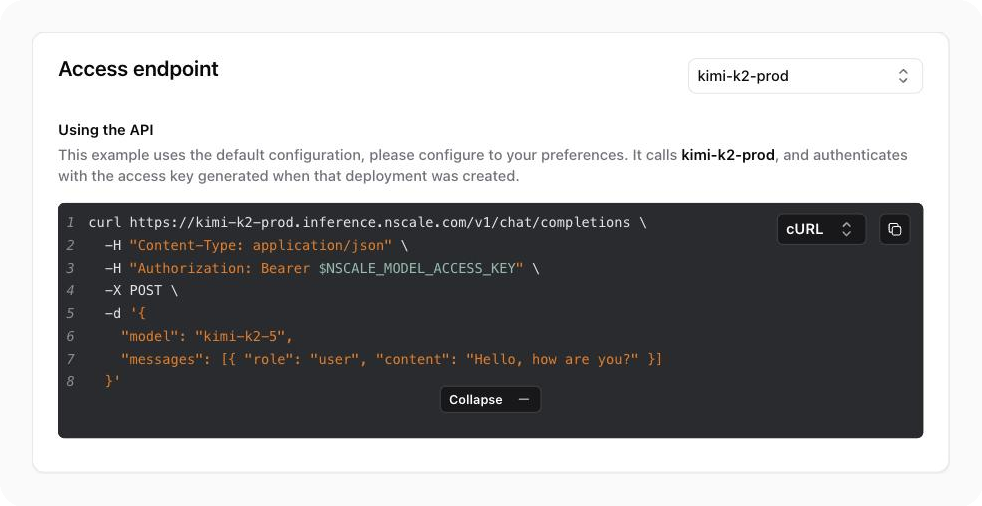Collapse the code block
982x506 pixels.
[x=490, y=400]
